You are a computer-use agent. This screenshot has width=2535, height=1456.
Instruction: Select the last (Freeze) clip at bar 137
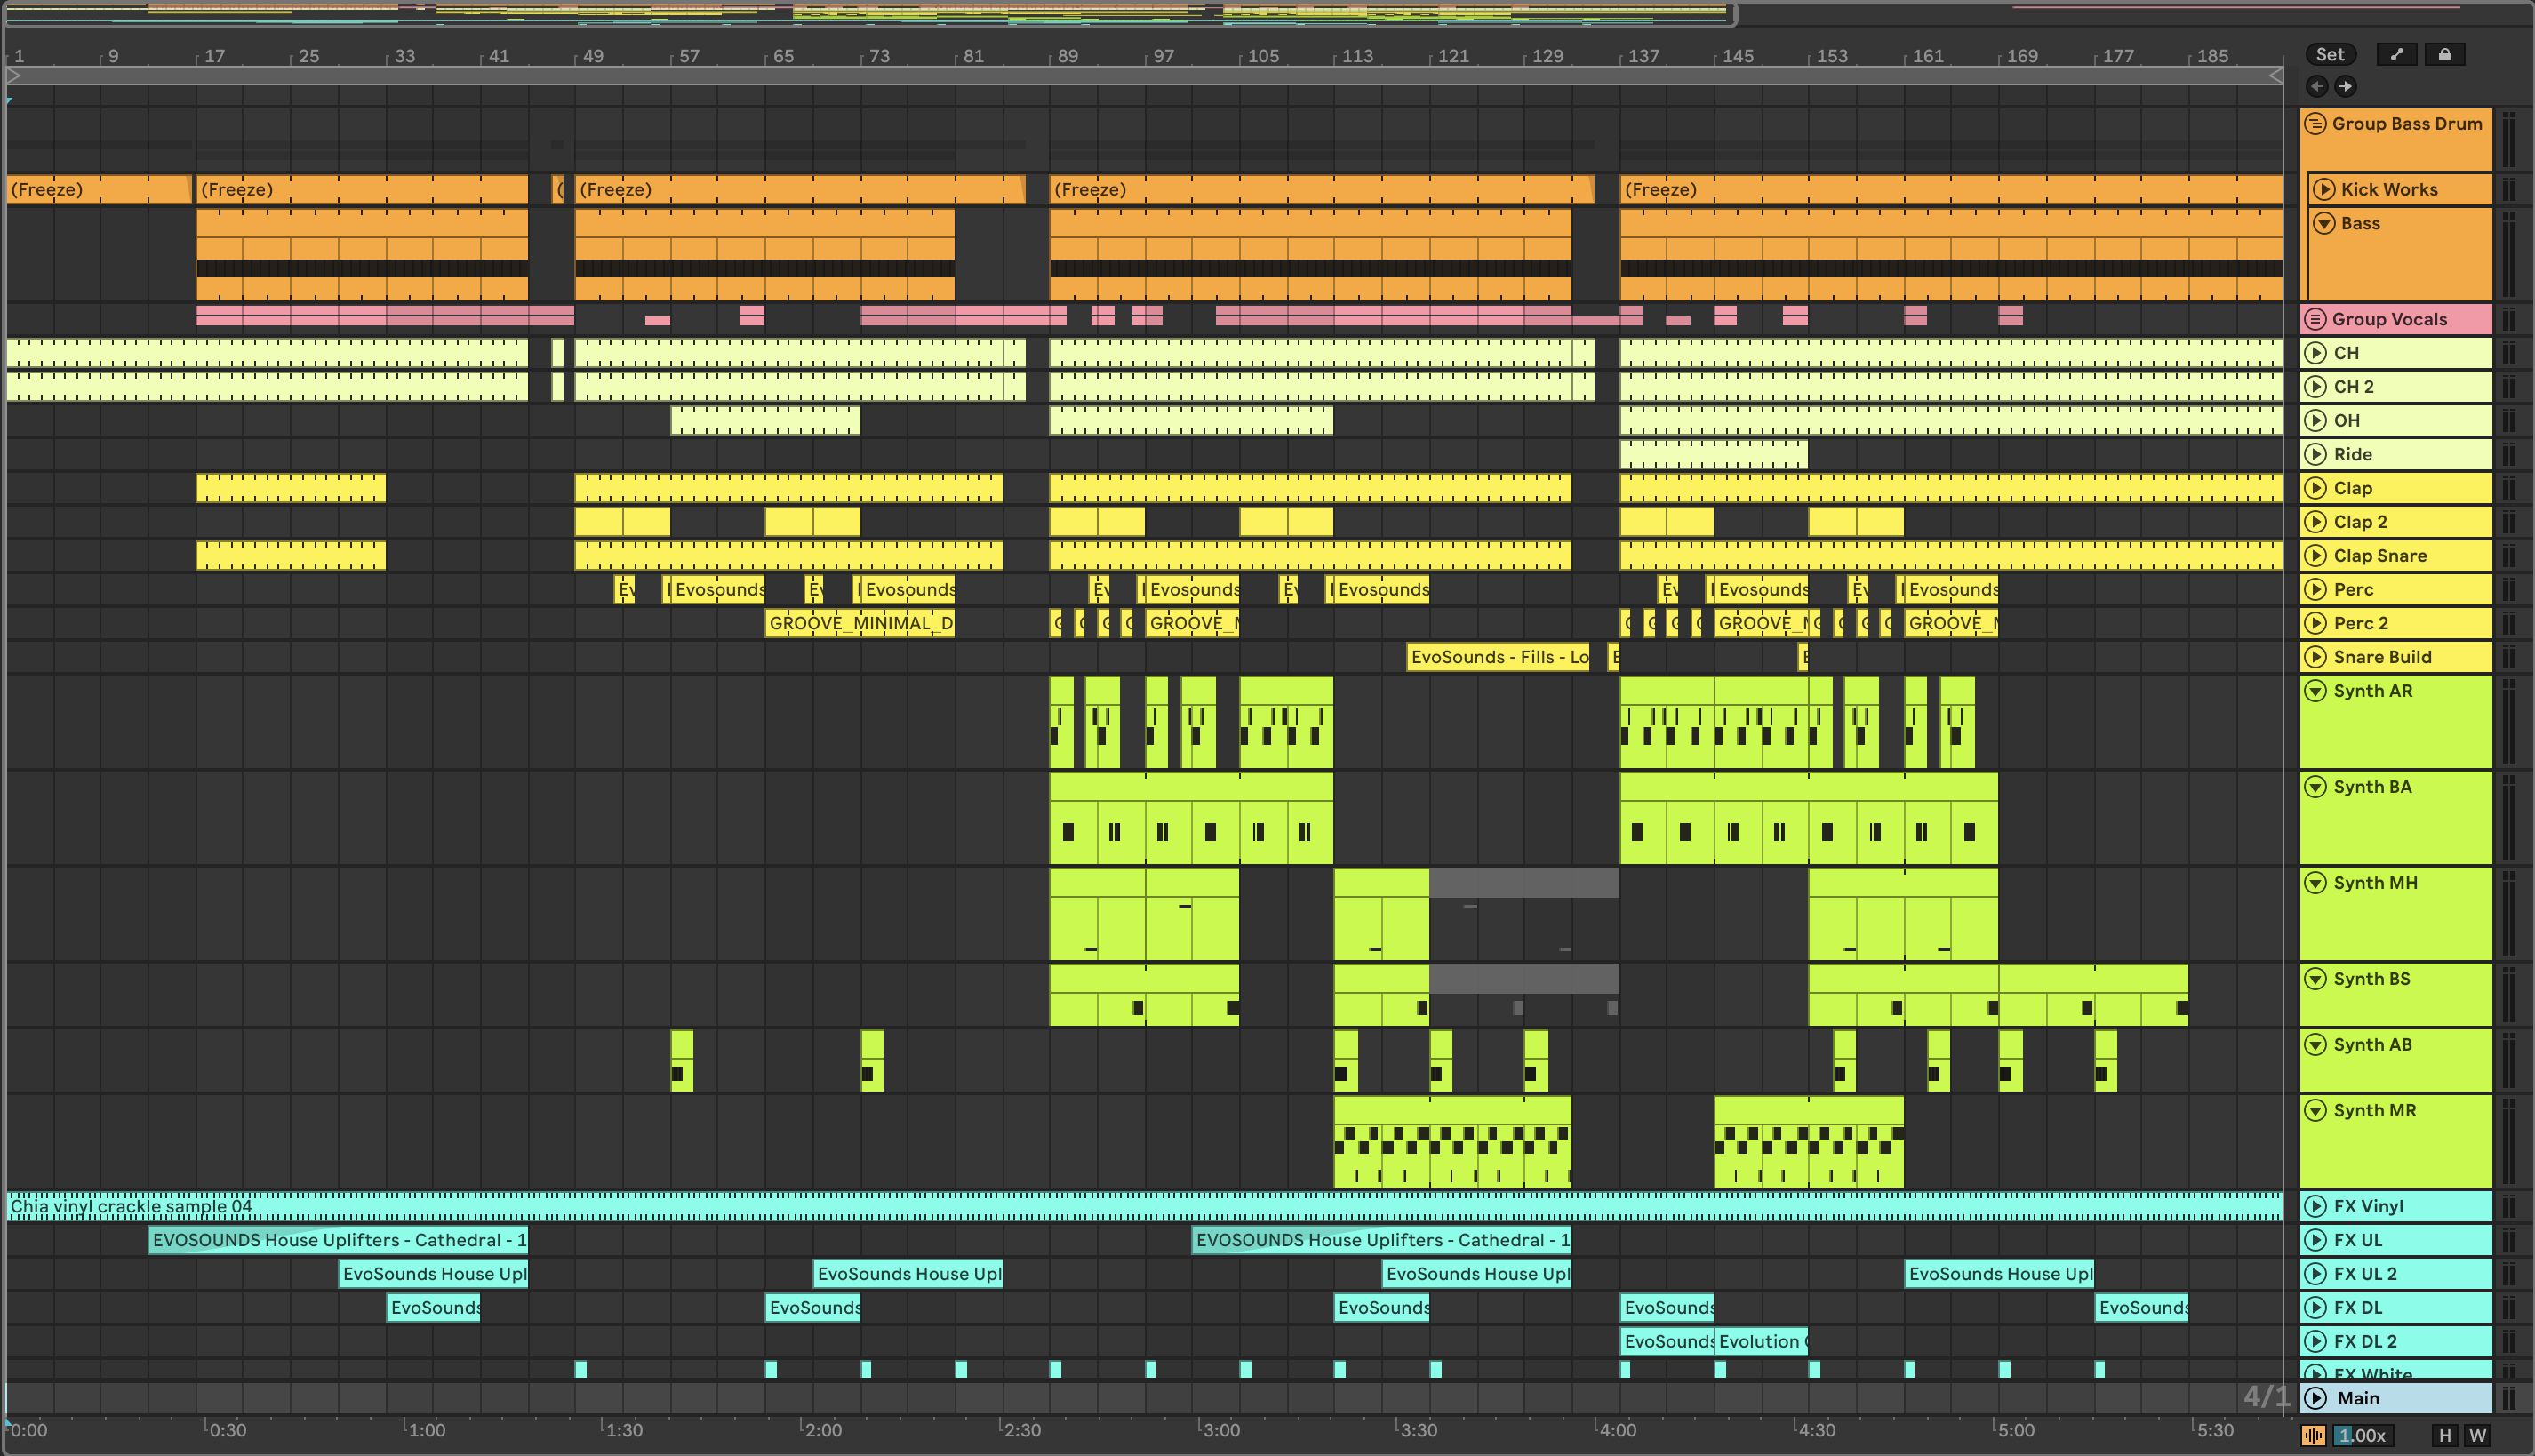point(1951,189)
